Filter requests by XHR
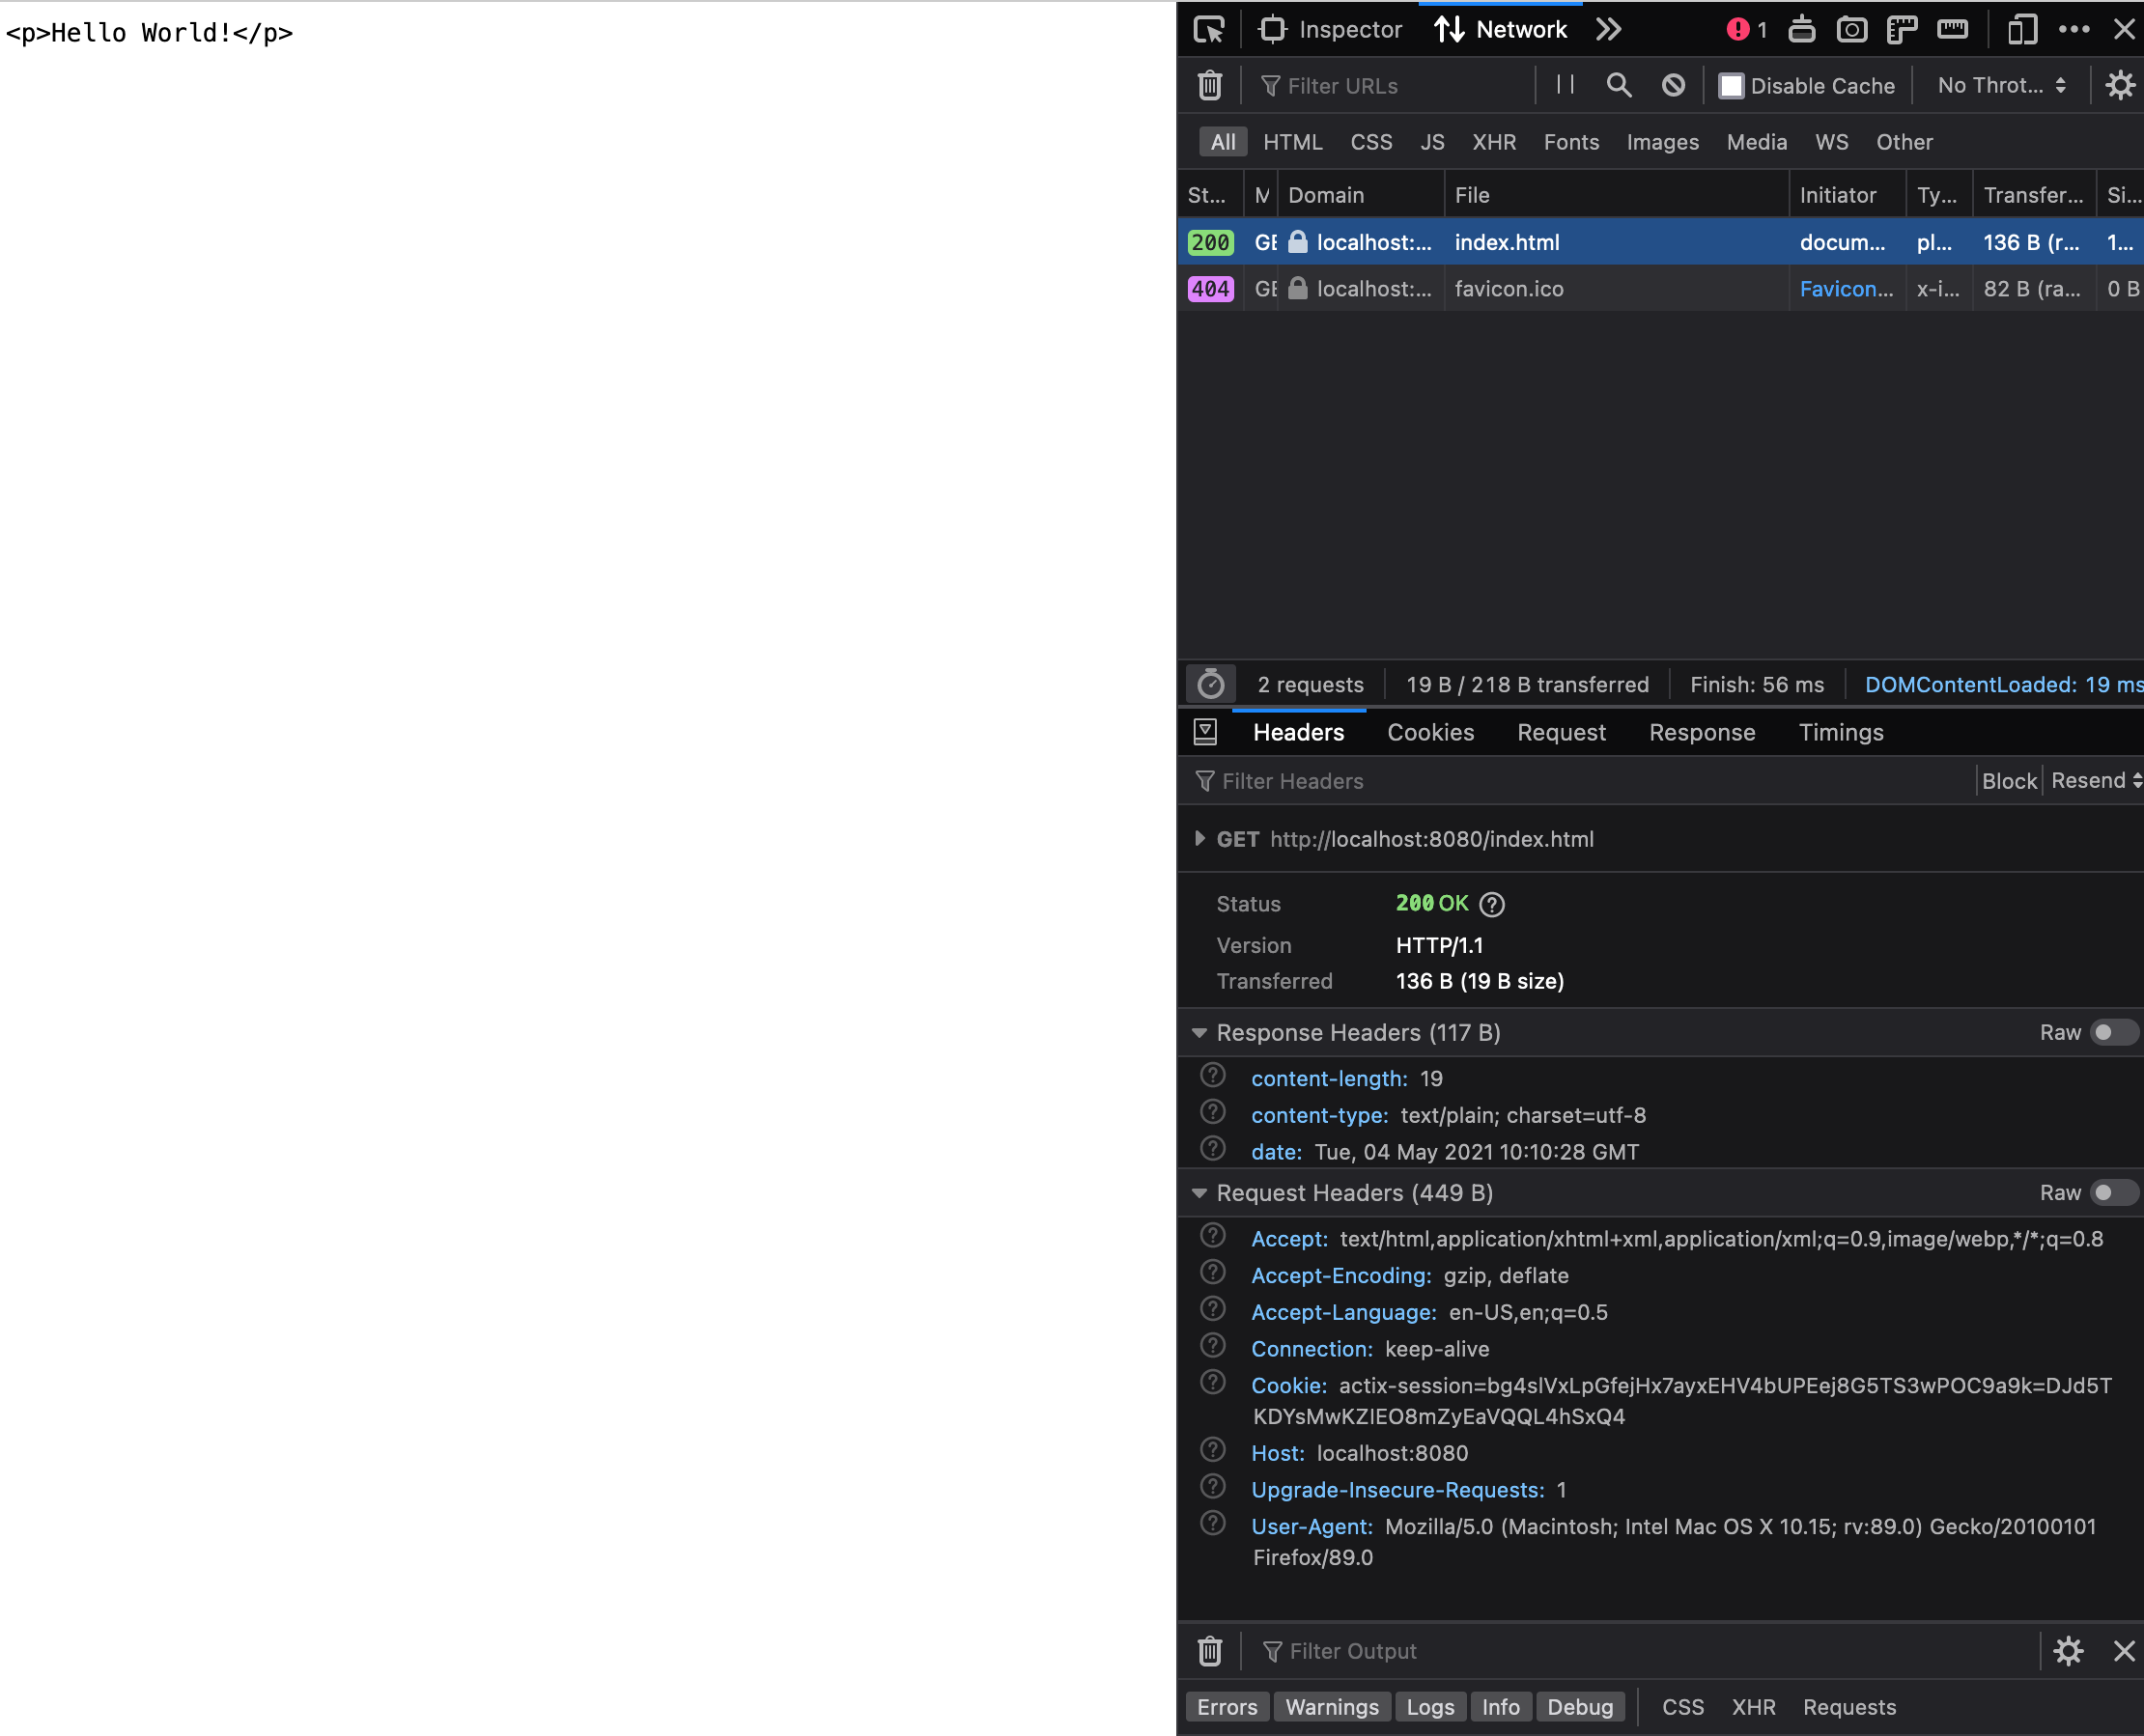 1494,142
